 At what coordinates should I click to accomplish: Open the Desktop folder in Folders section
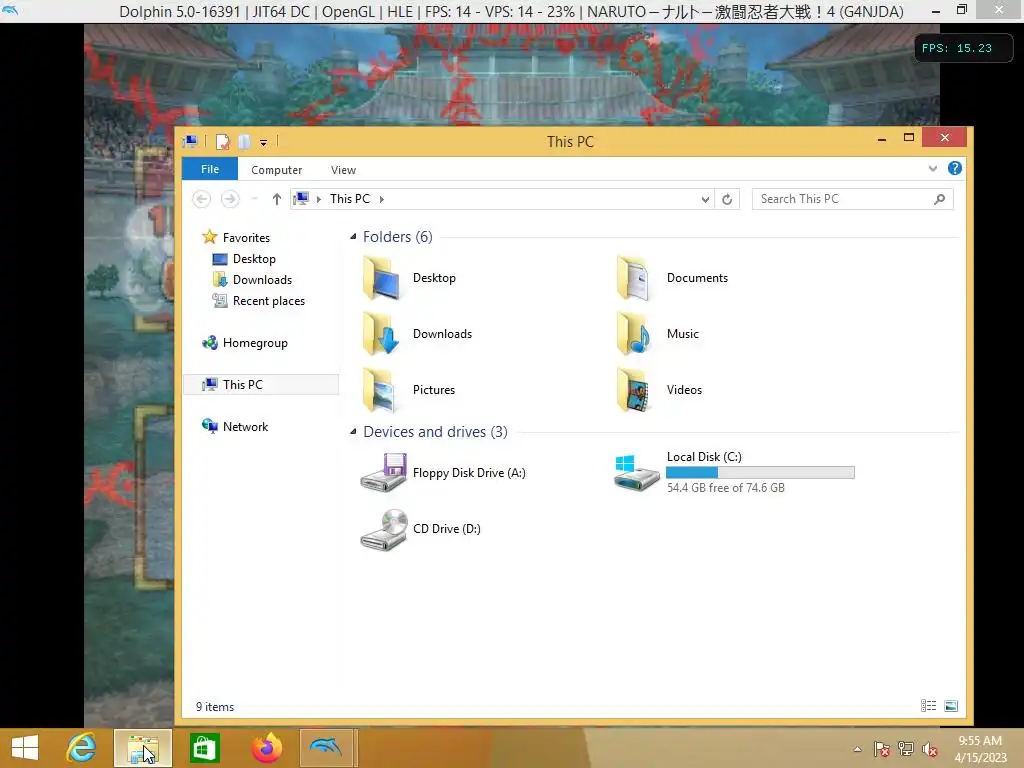click(x=410, y=278)
